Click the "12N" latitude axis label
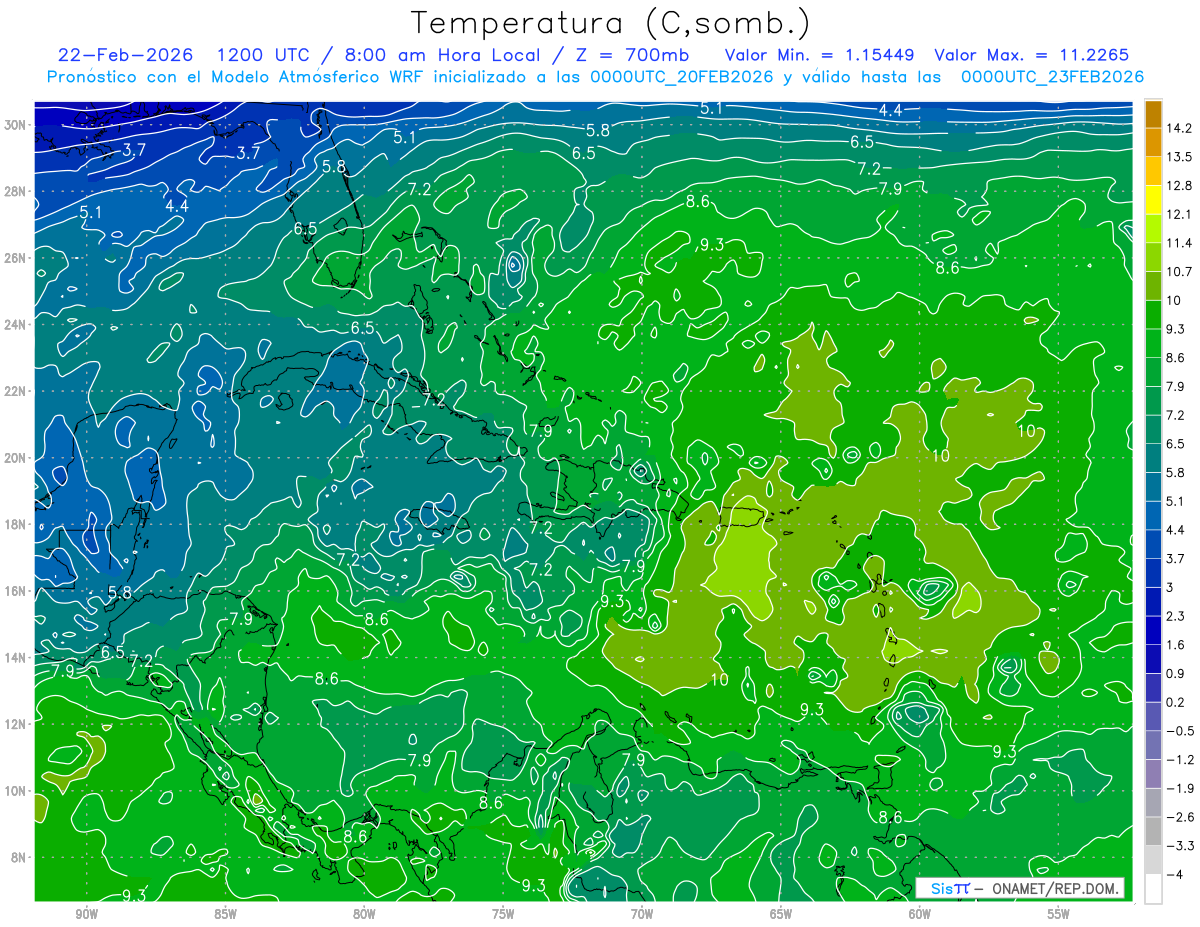 point(15,724)
